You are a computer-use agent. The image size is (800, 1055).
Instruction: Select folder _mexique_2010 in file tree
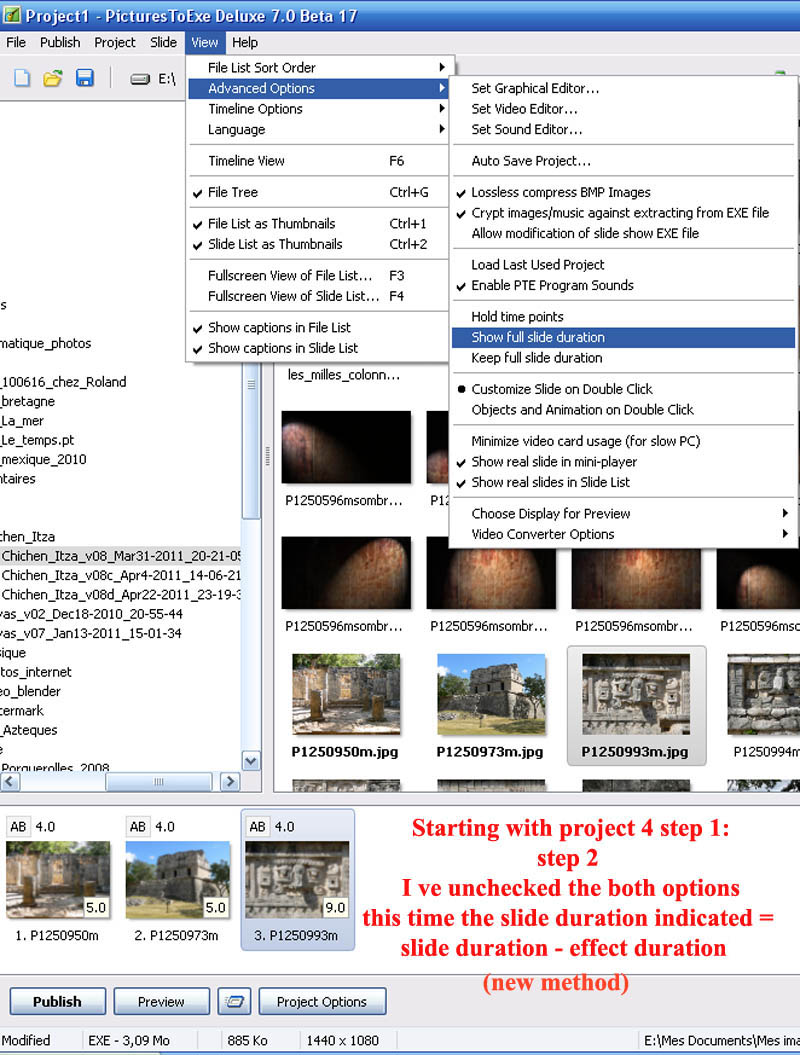point(44,460)
